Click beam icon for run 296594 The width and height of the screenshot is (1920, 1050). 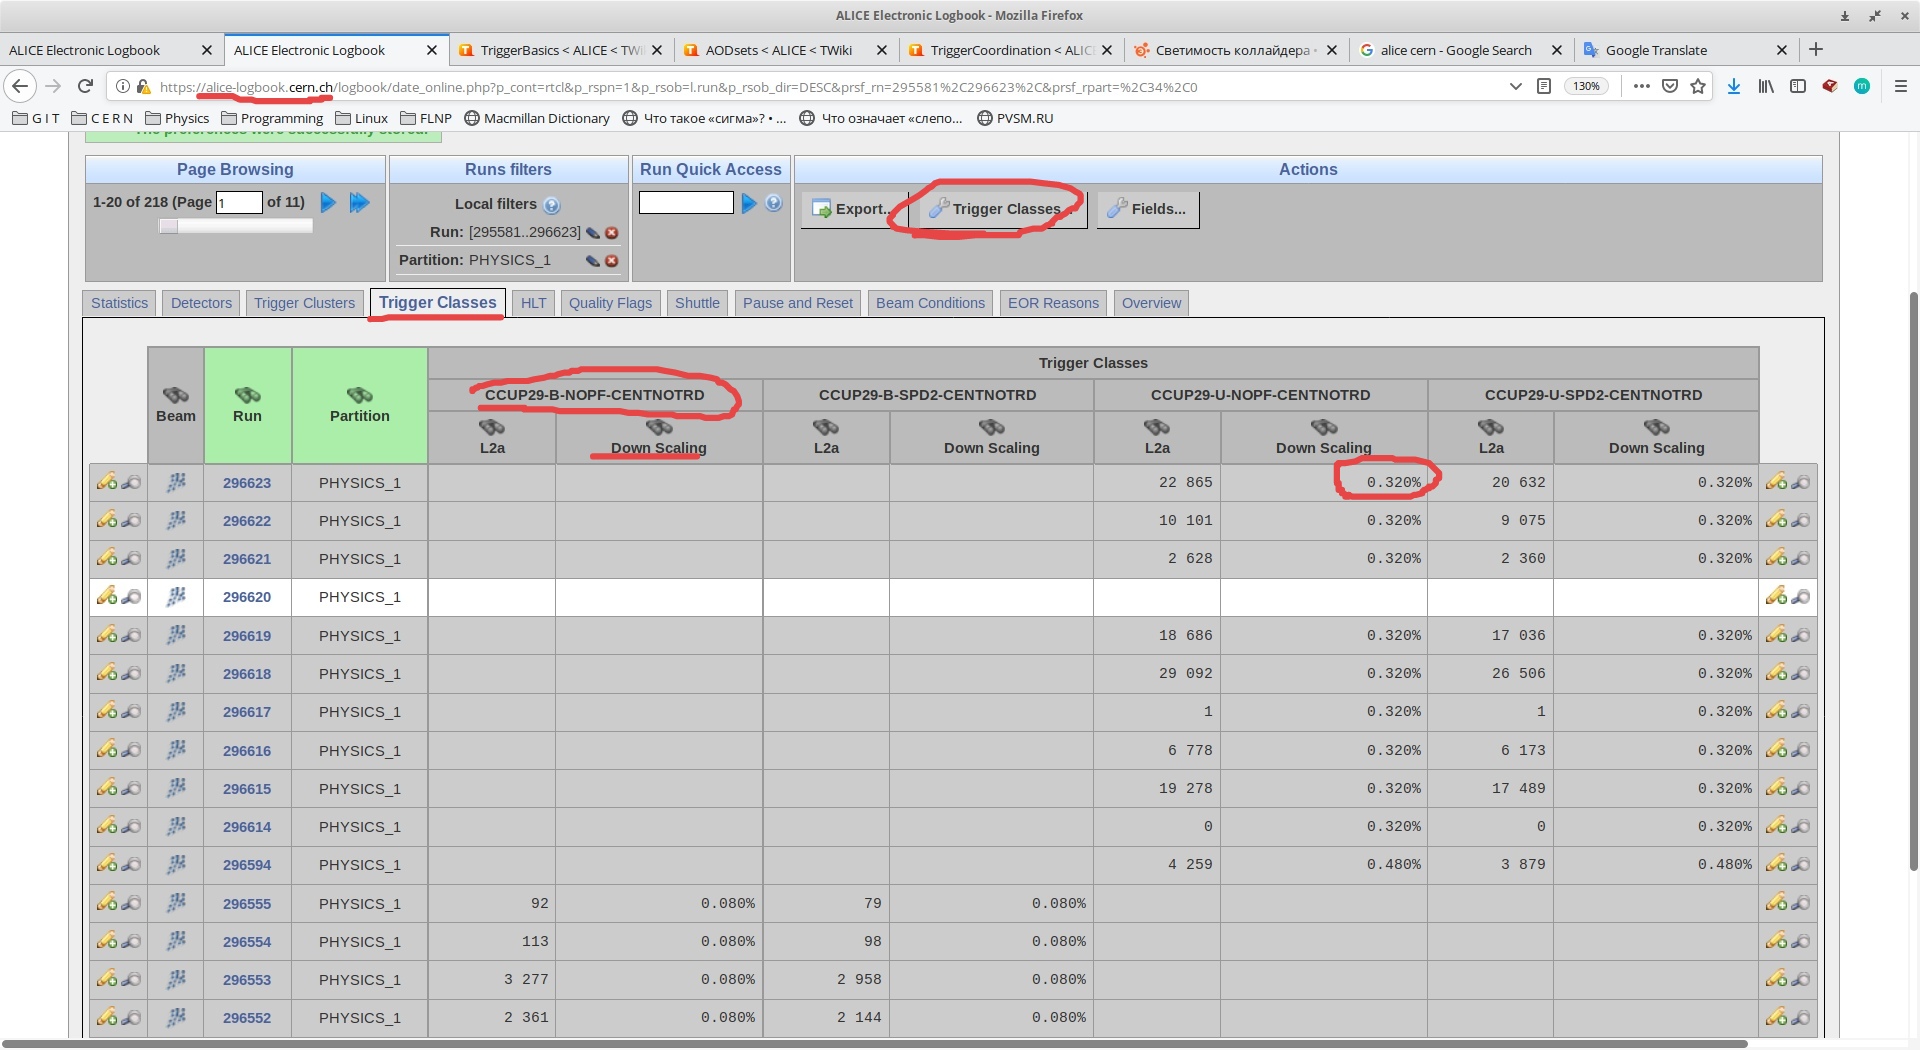pyautogui.click(x=176, y=864)
